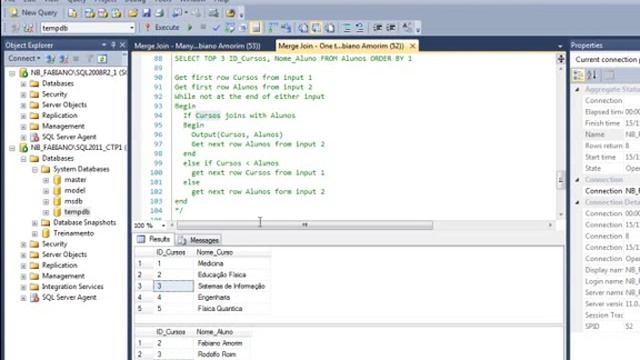Click Analysis Services MDX Query icon
The height and width of the screenshot is (360, 640).
[89, 13]
